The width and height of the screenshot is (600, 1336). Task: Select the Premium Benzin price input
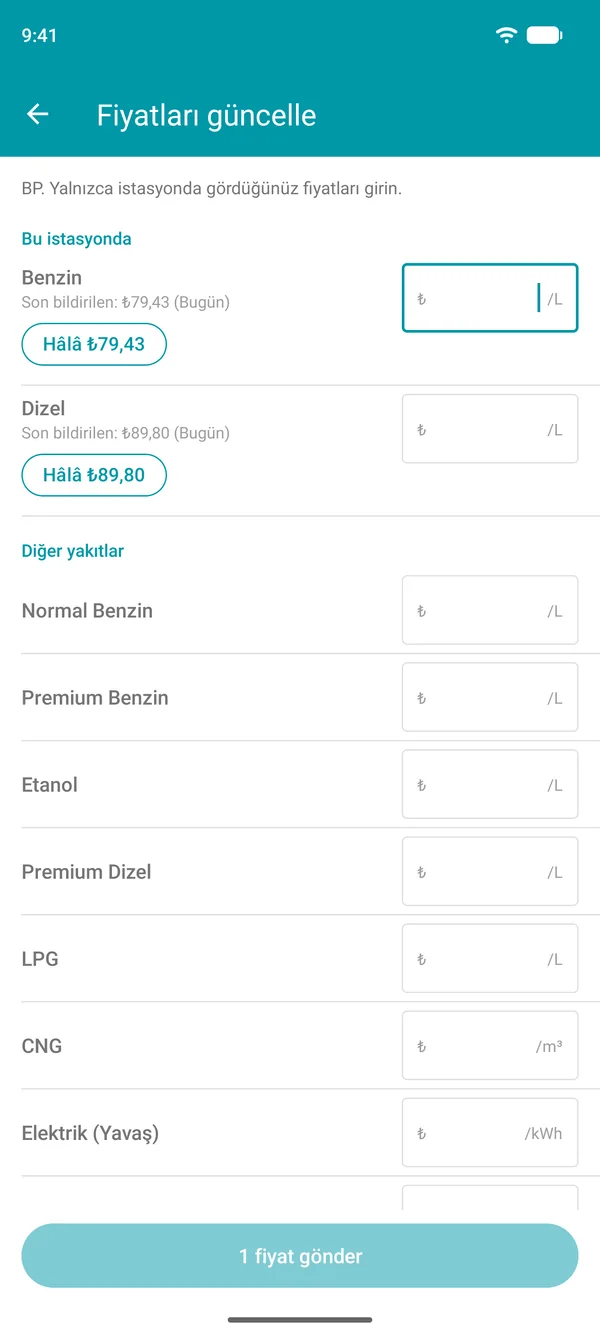490,697
